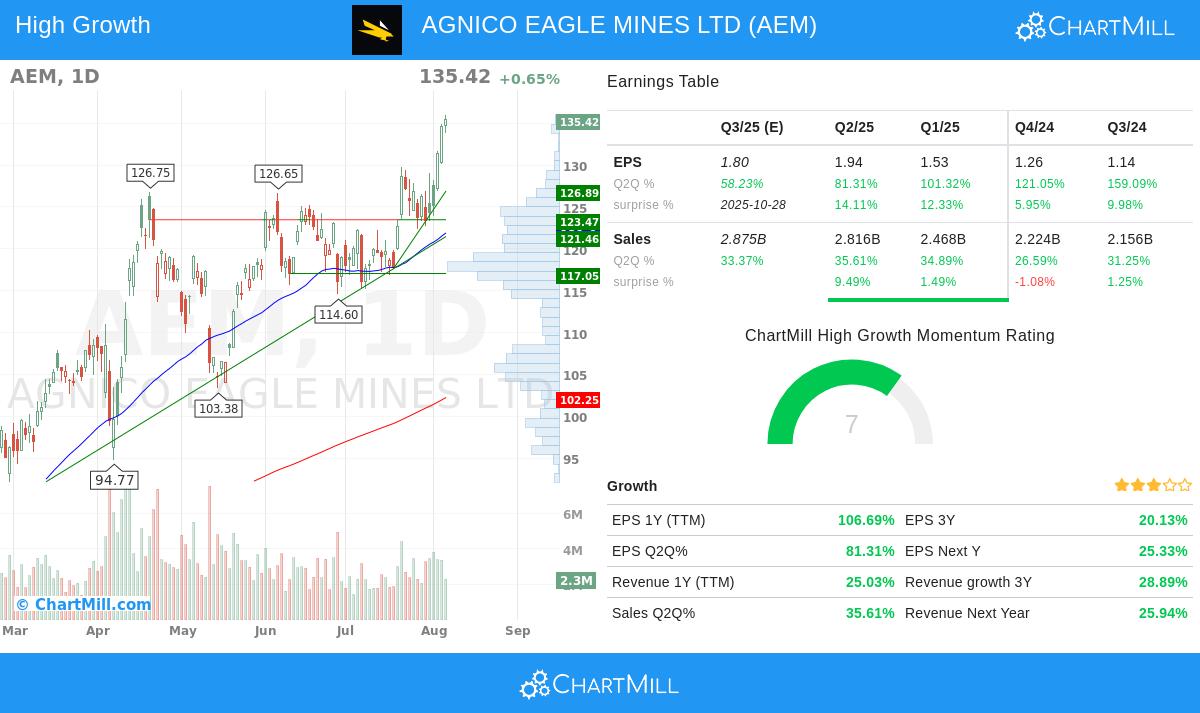
Task: Click the Q4/24 EPS value 1.26
Action: [1029, 162]
